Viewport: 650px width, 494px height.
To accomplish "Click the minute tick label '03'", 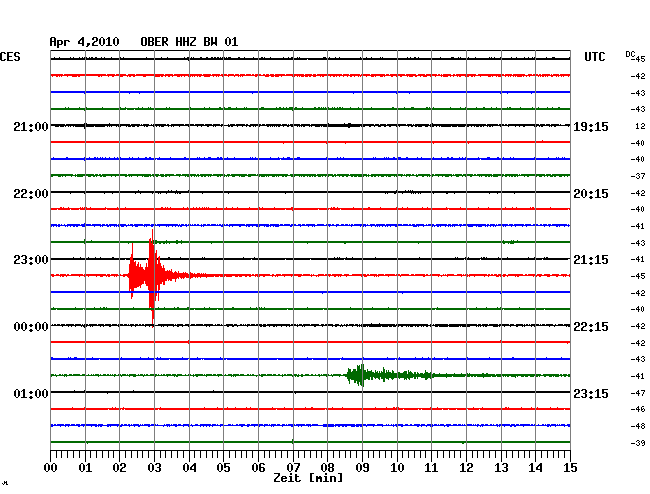I will 154,467.
